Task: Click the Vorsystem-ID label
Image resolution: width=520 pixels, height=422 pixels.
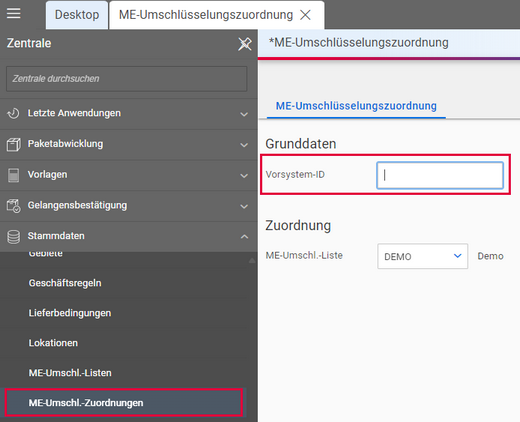Action: pos(295,174)
